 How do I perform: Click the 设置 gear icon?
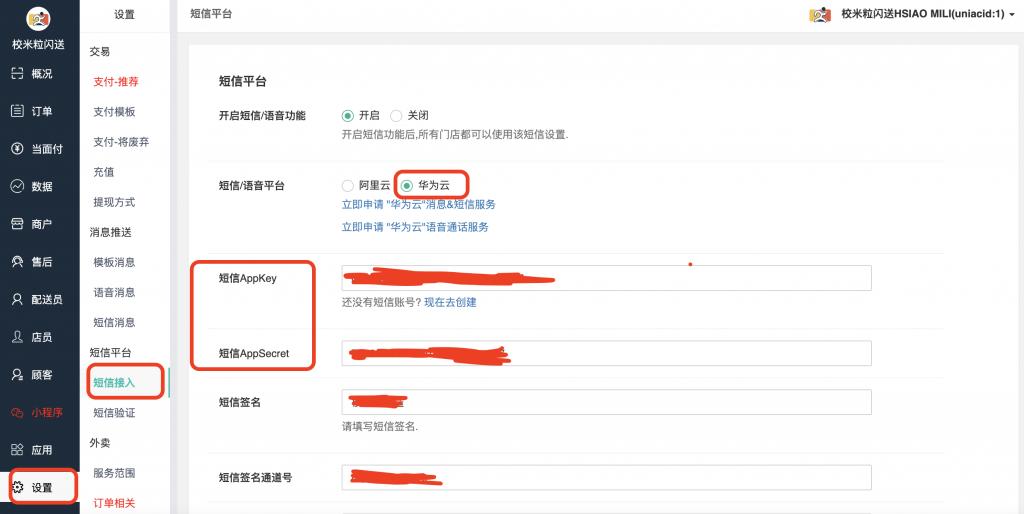tap(18, 487)
